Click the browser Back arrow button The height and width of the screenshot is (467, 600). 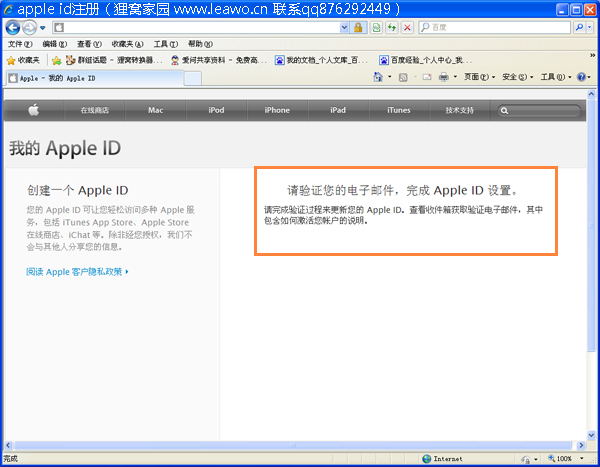pyautogui.click(x=13, y=28)
